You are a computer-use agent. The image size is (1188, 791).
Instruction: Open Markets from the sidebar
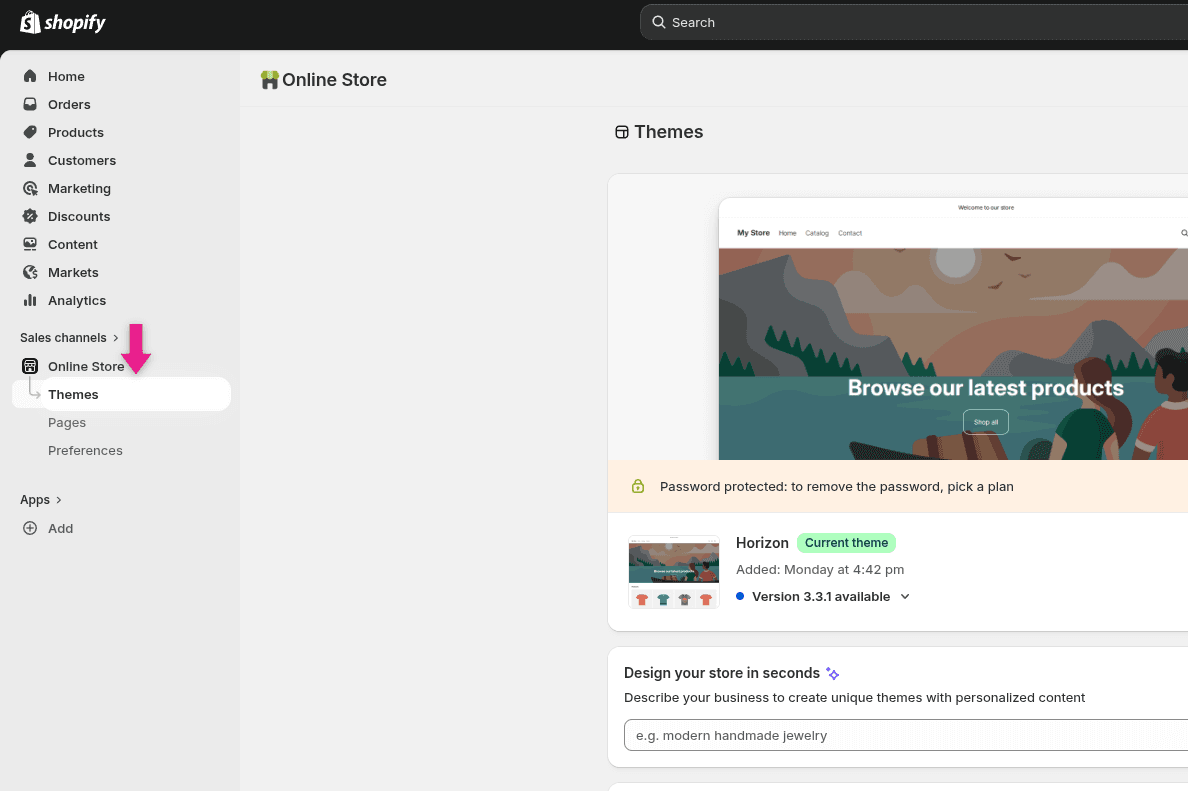[73, 272]
